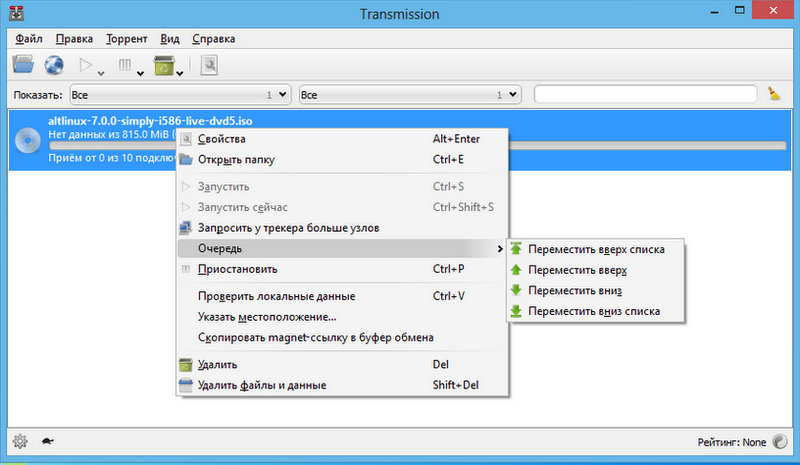The height and width of the screenshot is (465, 800).
Task: Choose Открыть папку in context menu
Action: tap(342, 160)
